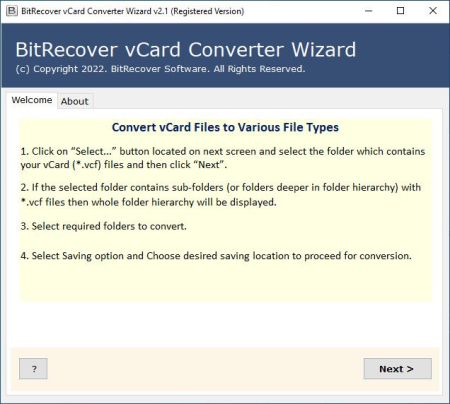Select the Welcome tab
The width and height of the screenshot is (450, 404).
32,100
